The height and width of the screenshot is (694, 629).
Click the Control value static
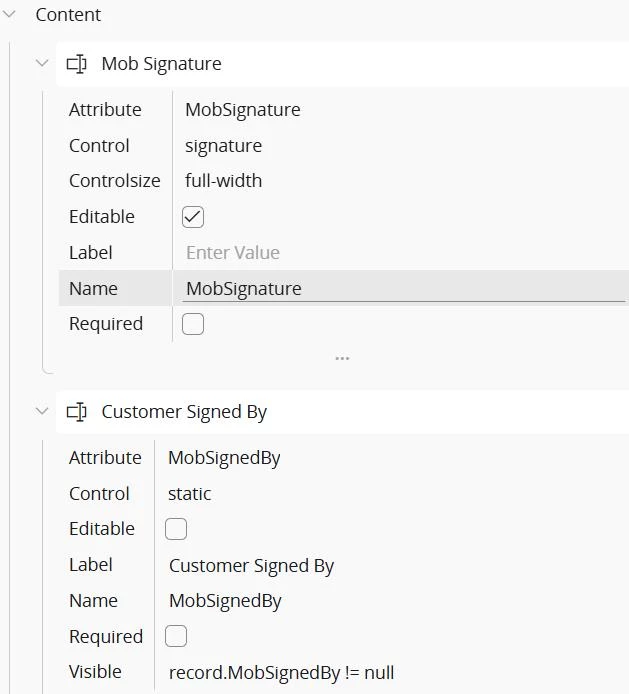pos(190,494)
